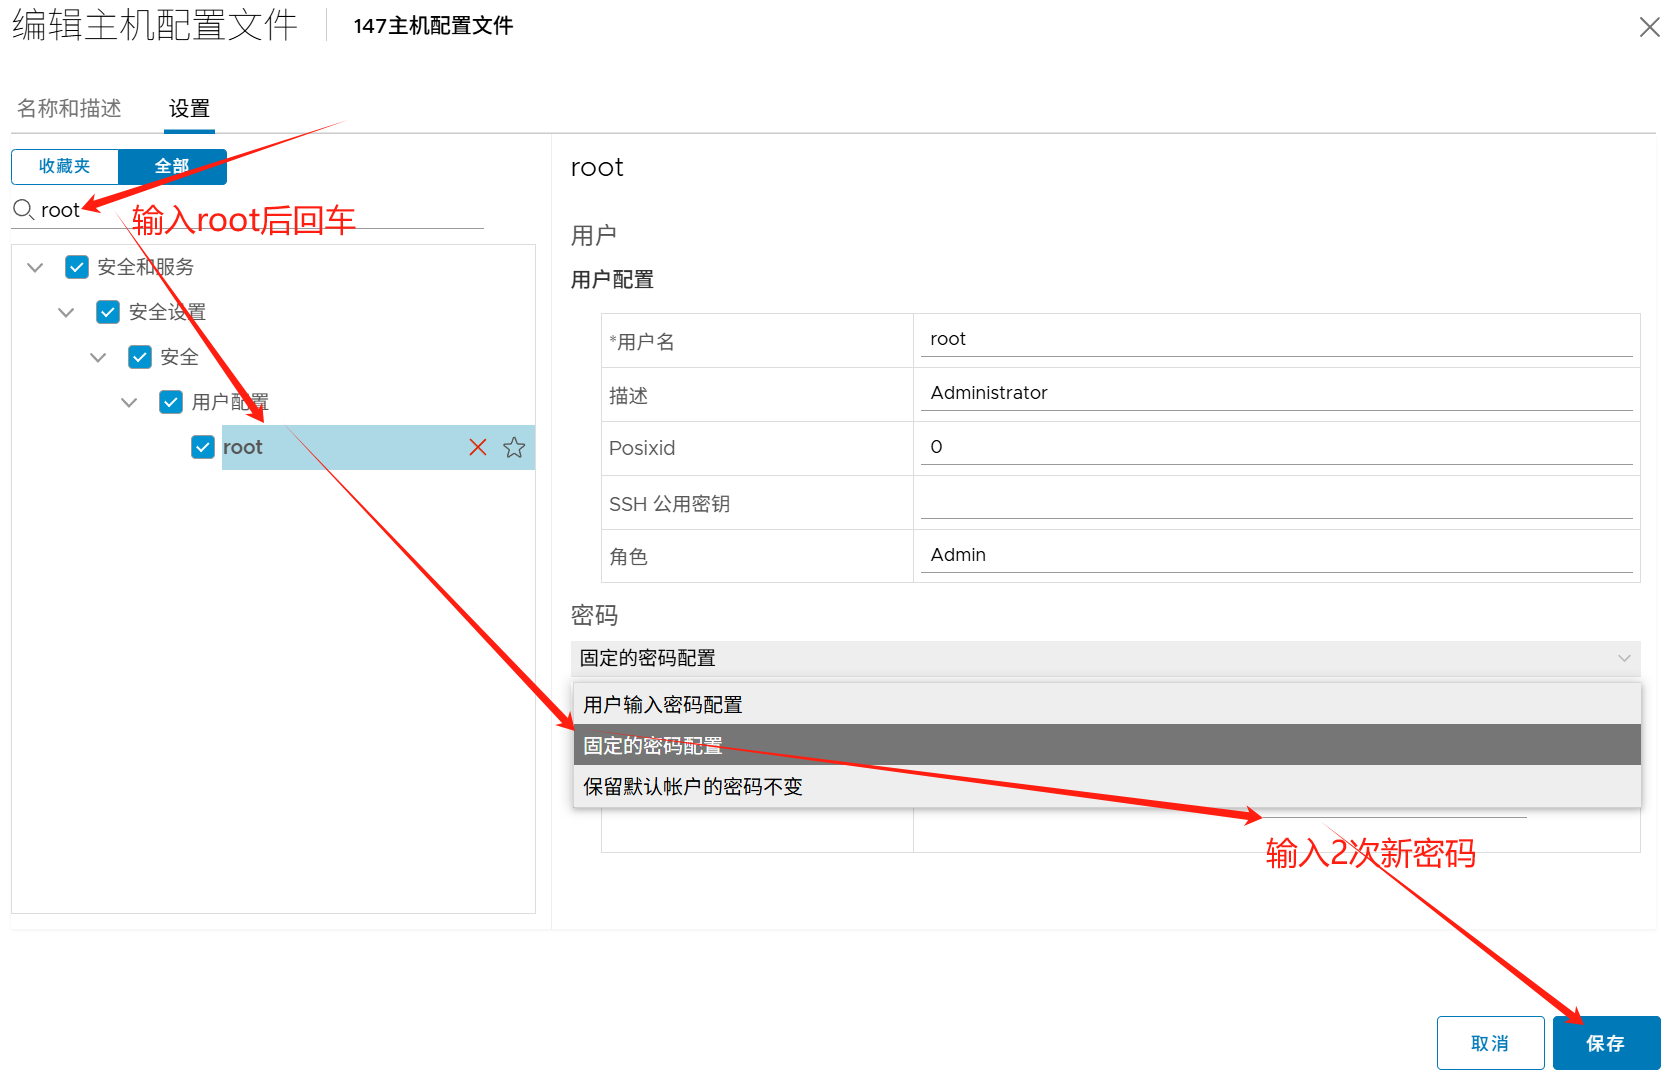Add root to favorites with the star

point(514,447)
